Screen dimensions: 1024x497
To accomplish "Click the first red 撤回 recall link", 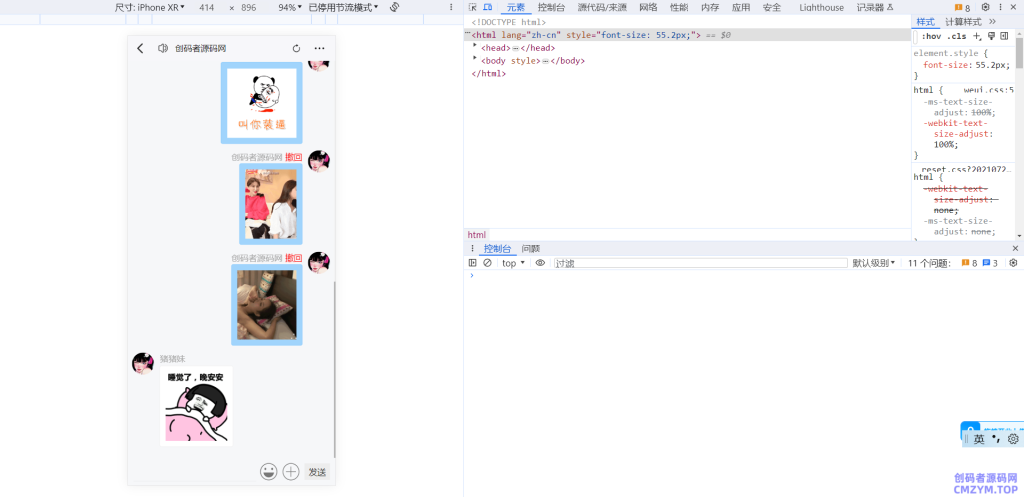I will coord(293,157).
